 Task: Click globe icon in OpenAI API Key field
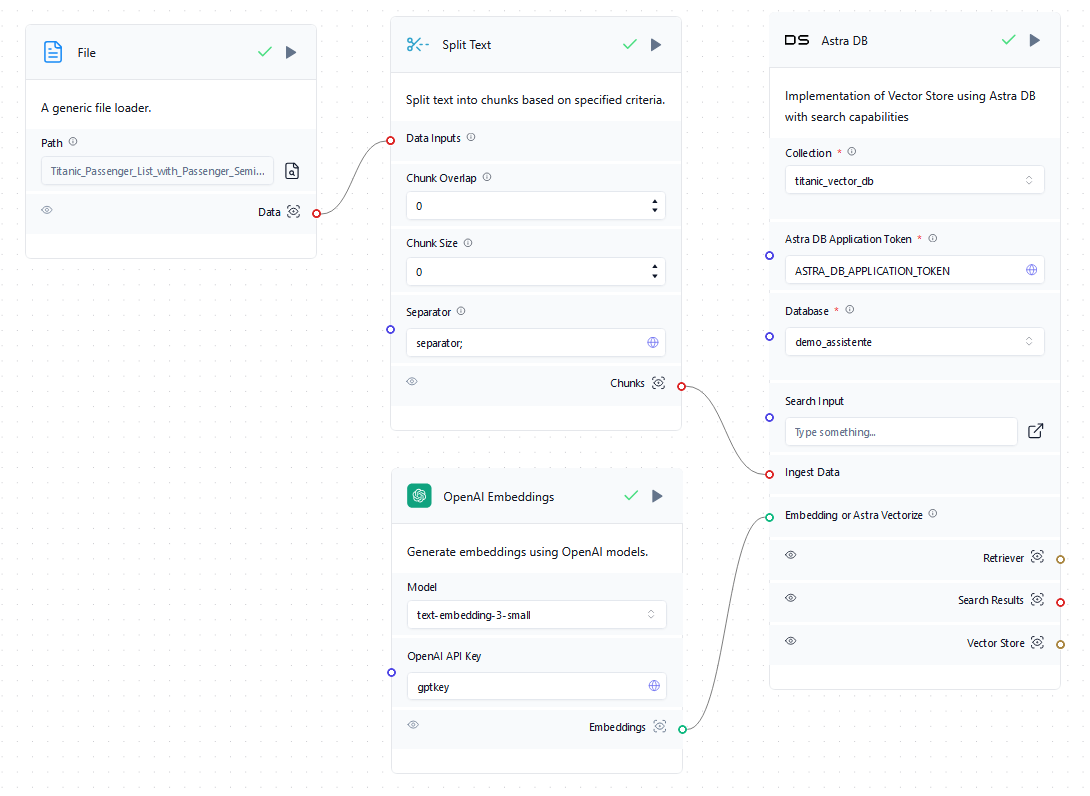coord(654,686)
